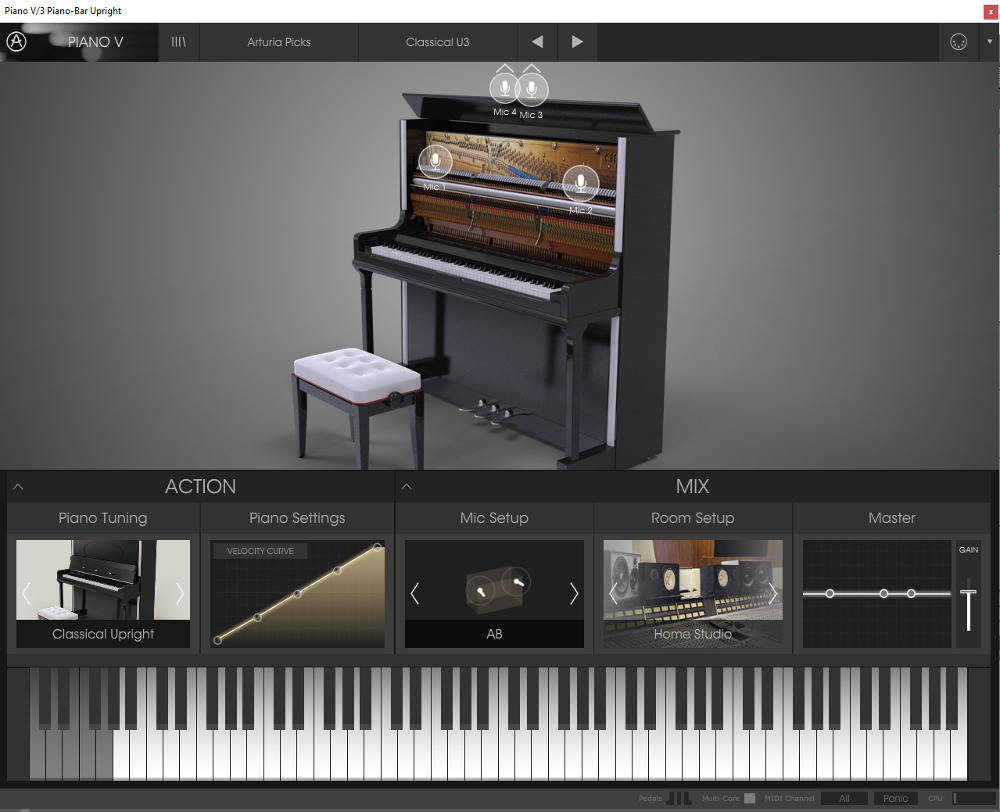
Task: Collapse the MIX section
Action: pos(407,487)
